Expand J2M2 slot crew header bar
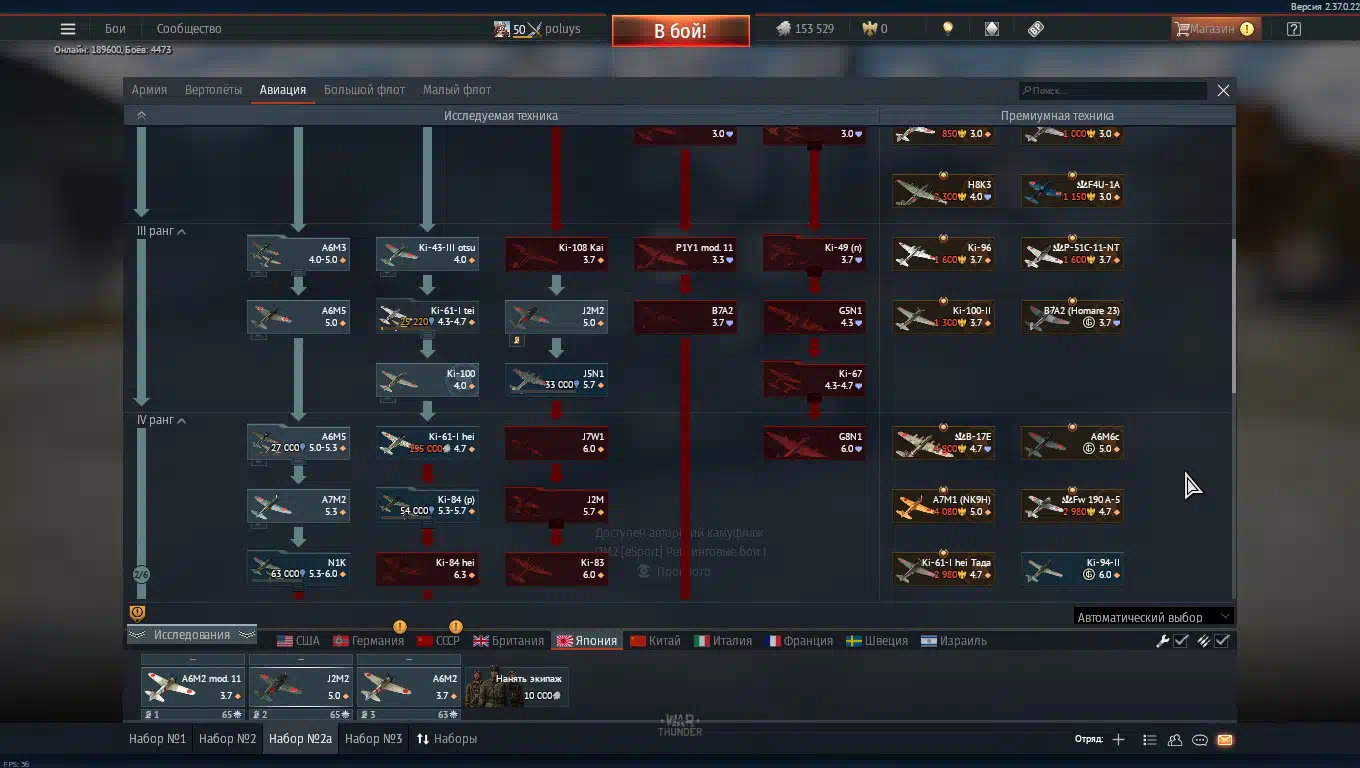Screen dimensions: 1360x768 pyautogui.click(x=300, y=660)
